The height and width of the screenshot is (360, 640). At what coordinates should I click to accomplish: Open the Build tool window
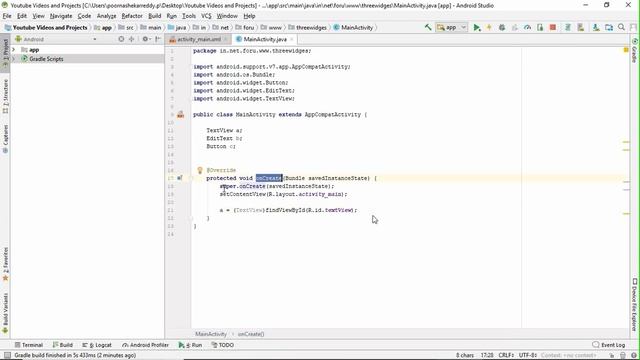[x=62, y=345]
